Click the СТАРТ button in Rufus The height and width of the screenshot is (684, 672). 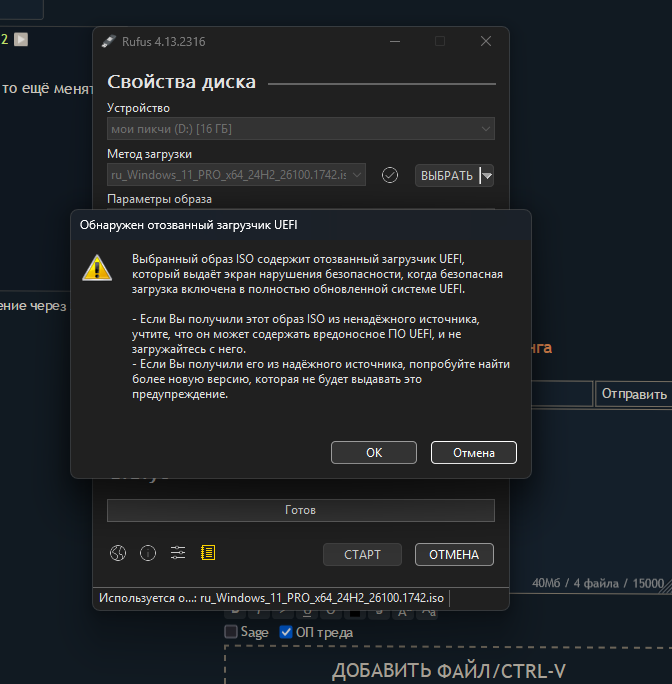(x=362, y=554)
